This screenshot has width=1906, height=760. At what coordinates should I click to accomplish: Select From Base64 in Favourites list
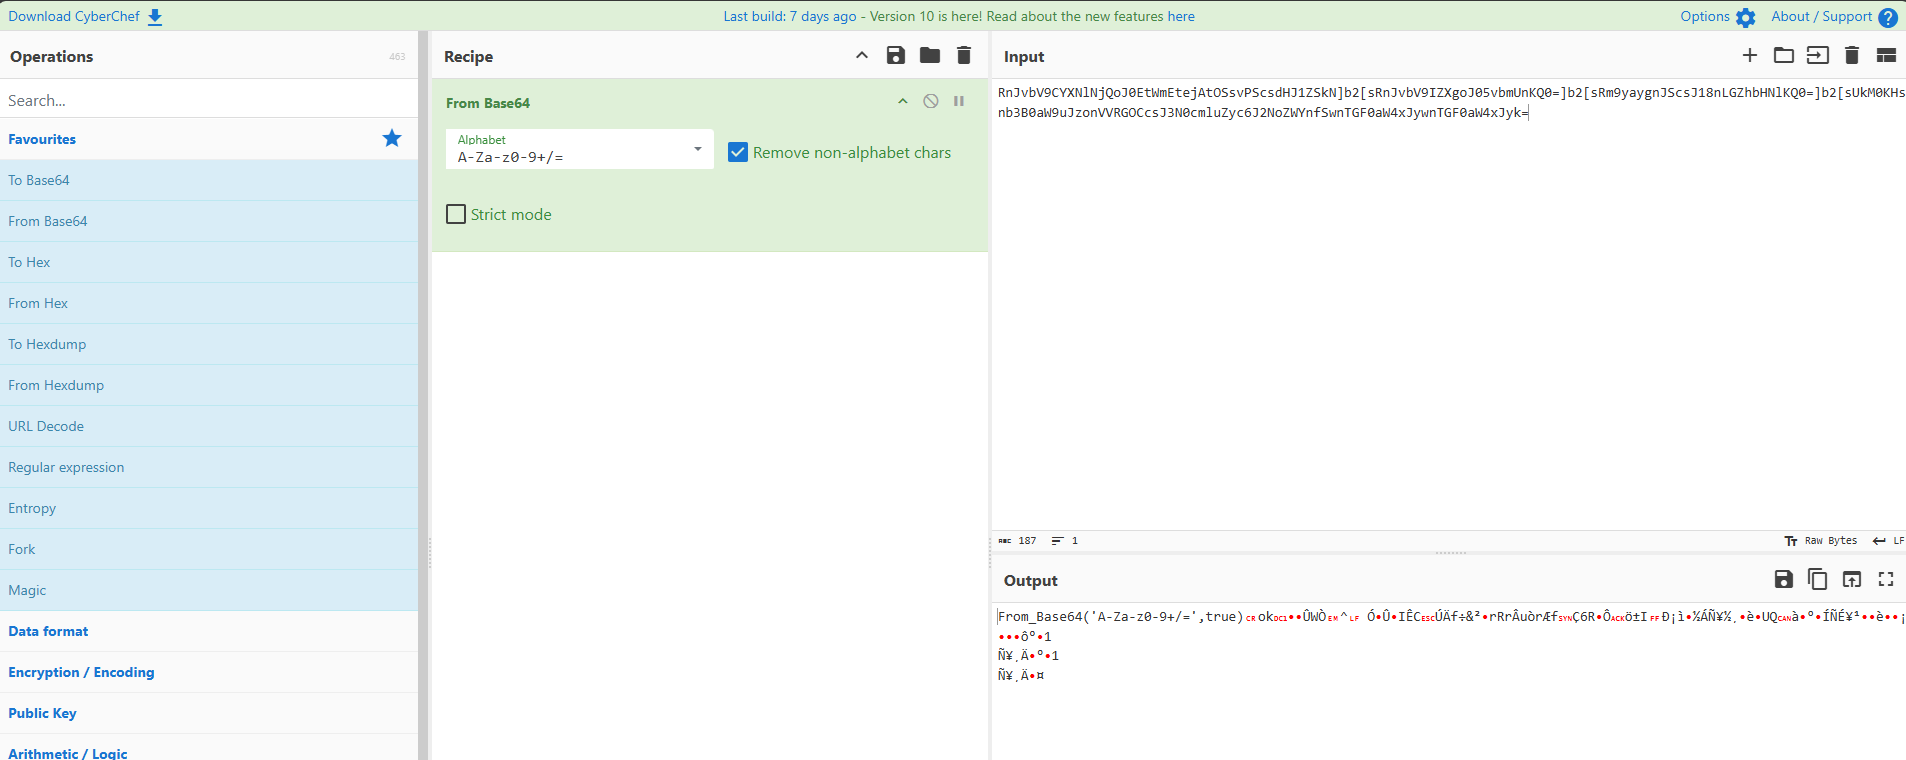pos(209,221)
